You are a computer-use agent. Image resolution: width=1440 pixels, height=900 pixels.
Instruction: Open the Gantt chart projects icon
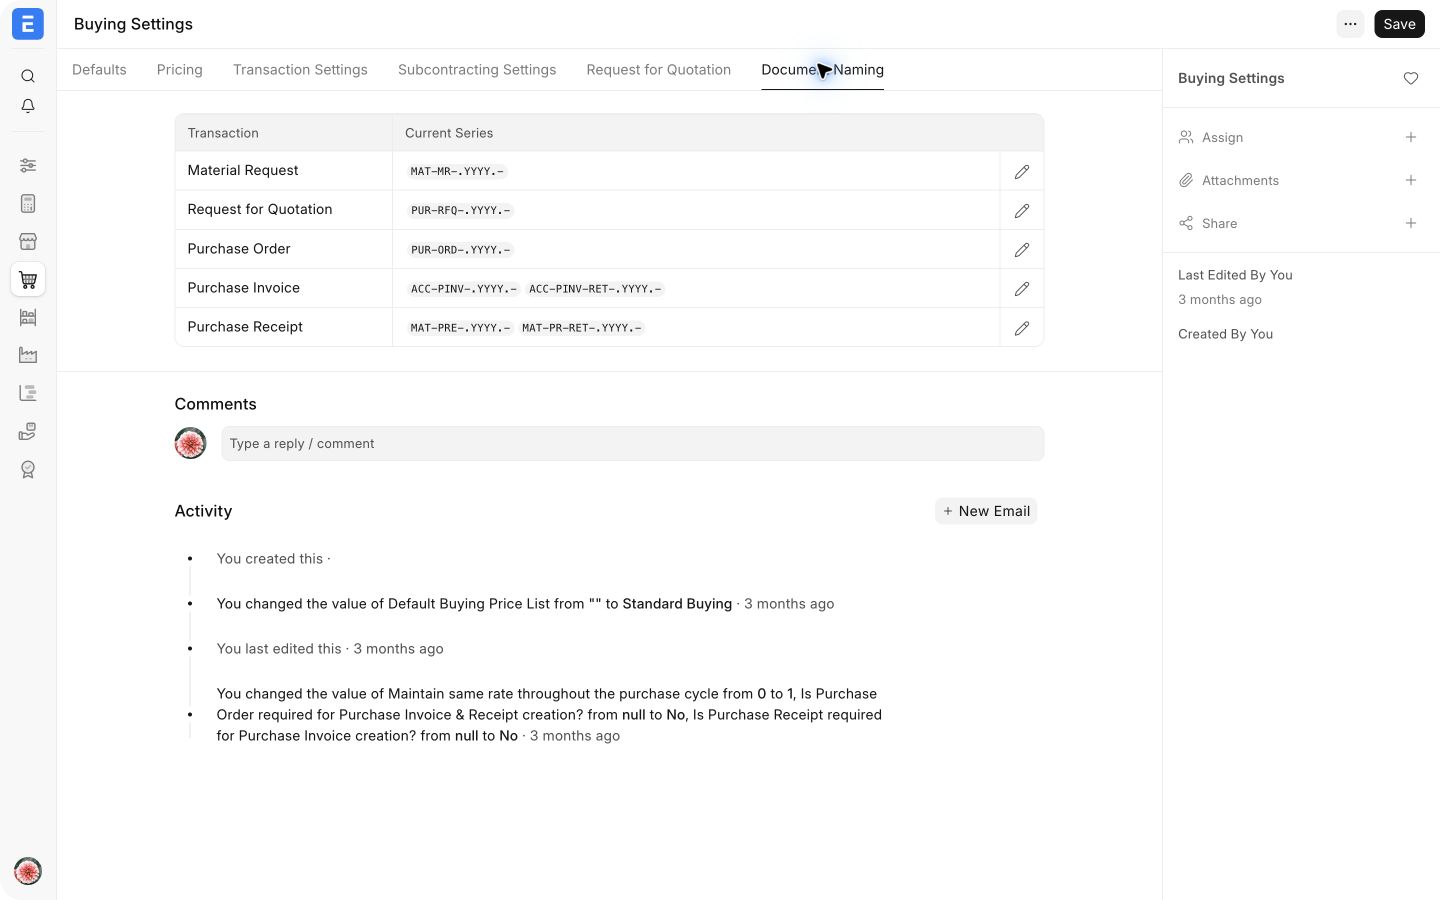28,393
